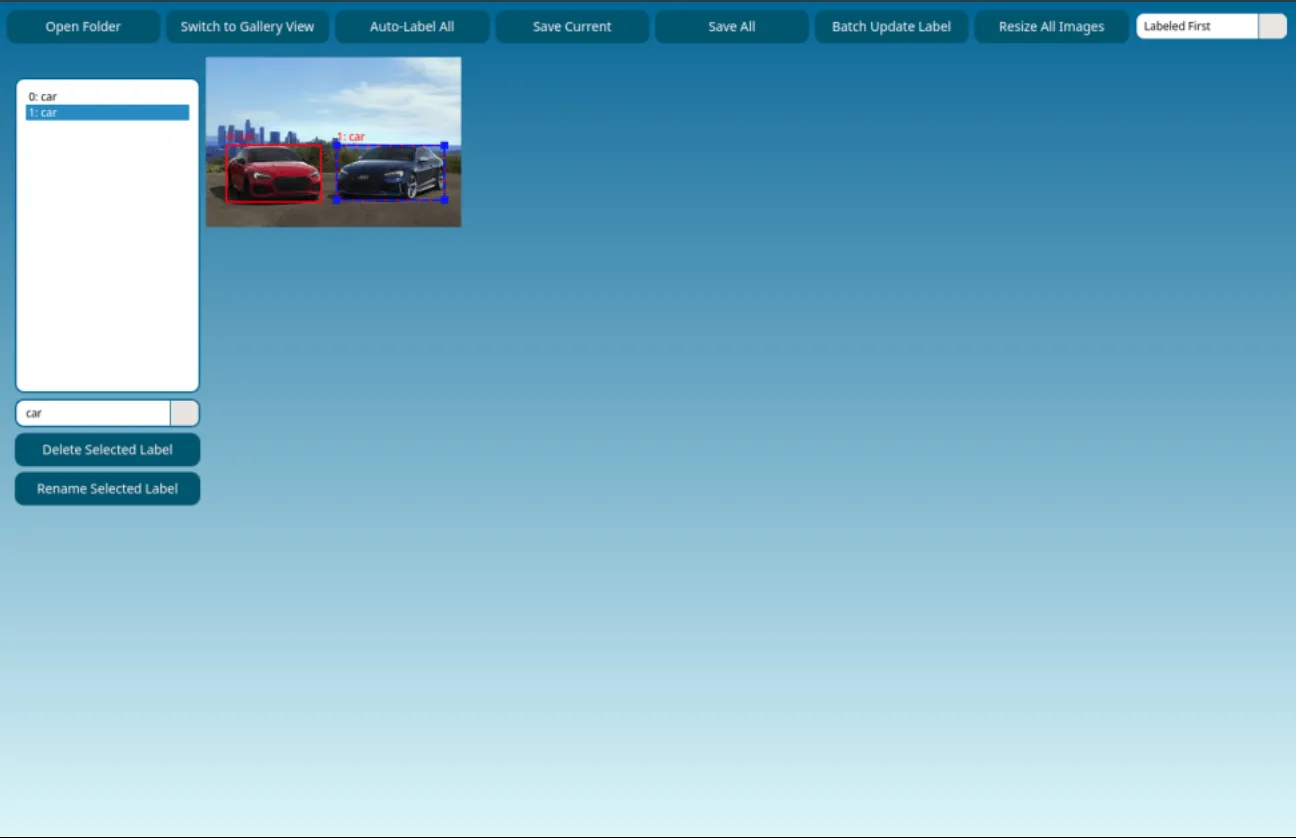Switch to Gallery View

pos(247,27)
